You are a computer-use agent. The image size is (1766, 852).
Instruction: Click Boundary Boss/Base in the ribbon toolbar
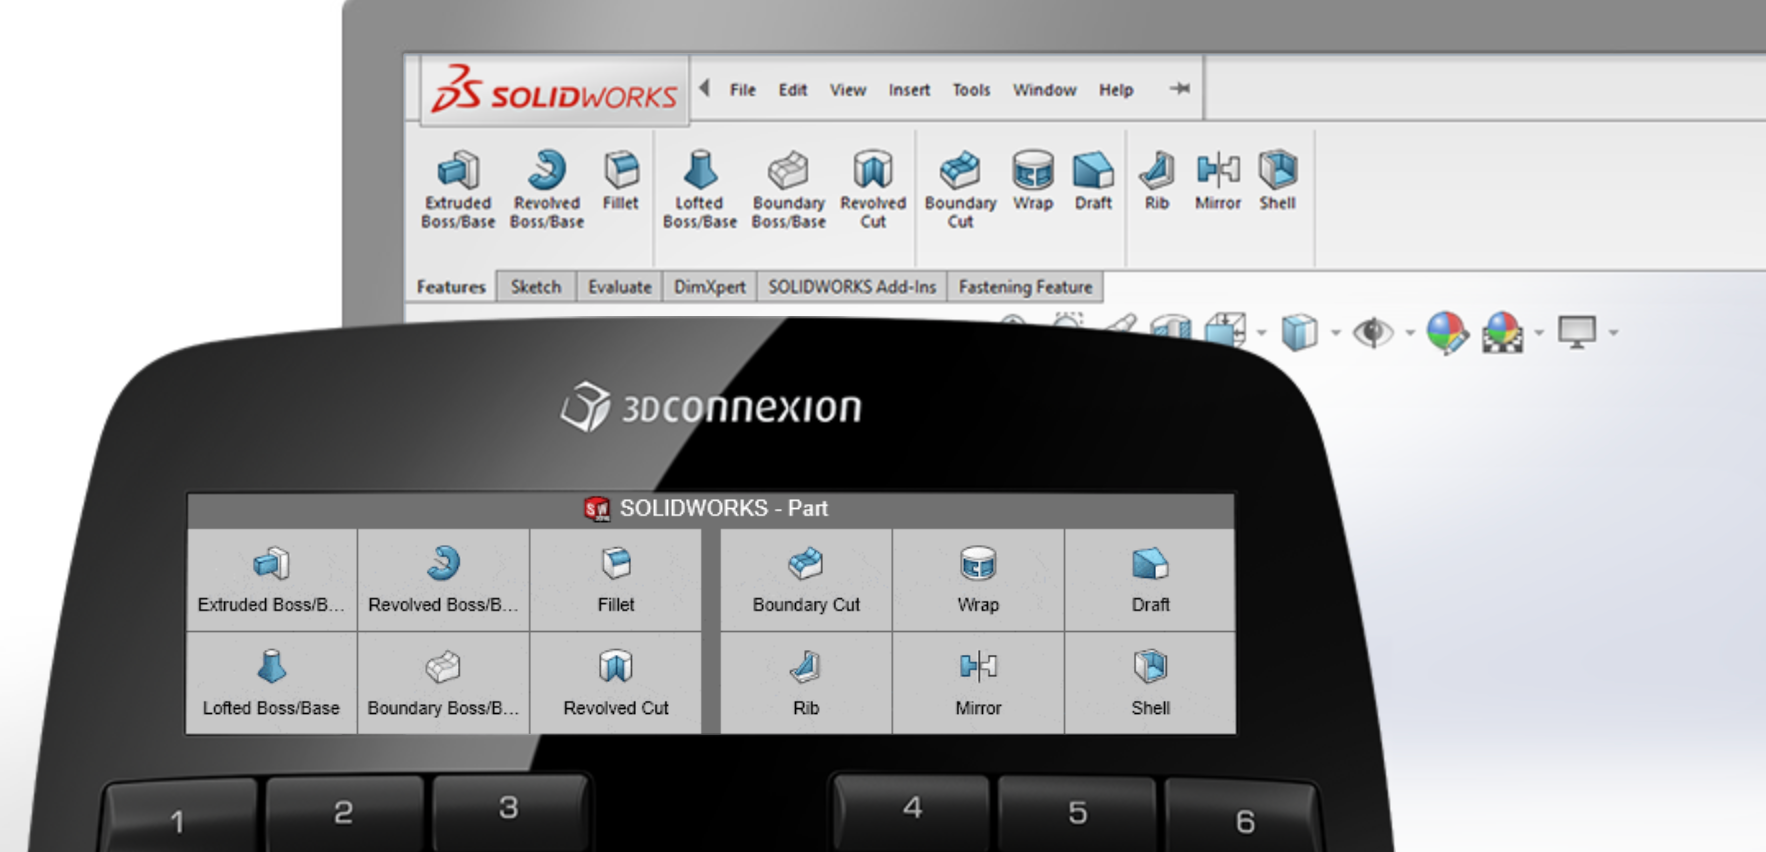[x=789, y=190]
